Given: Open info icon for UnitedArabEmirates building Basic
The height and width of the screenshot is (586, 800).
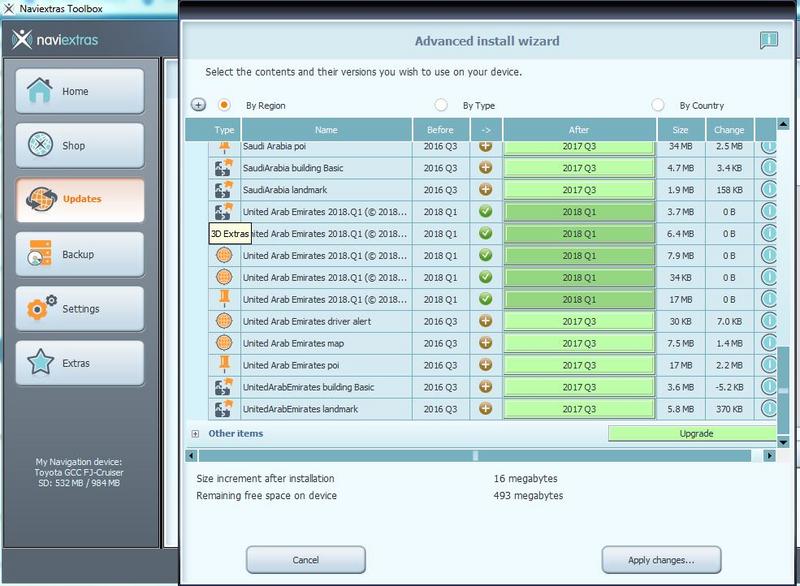Looking at the screenshot, I should click(x=768, y=387).
